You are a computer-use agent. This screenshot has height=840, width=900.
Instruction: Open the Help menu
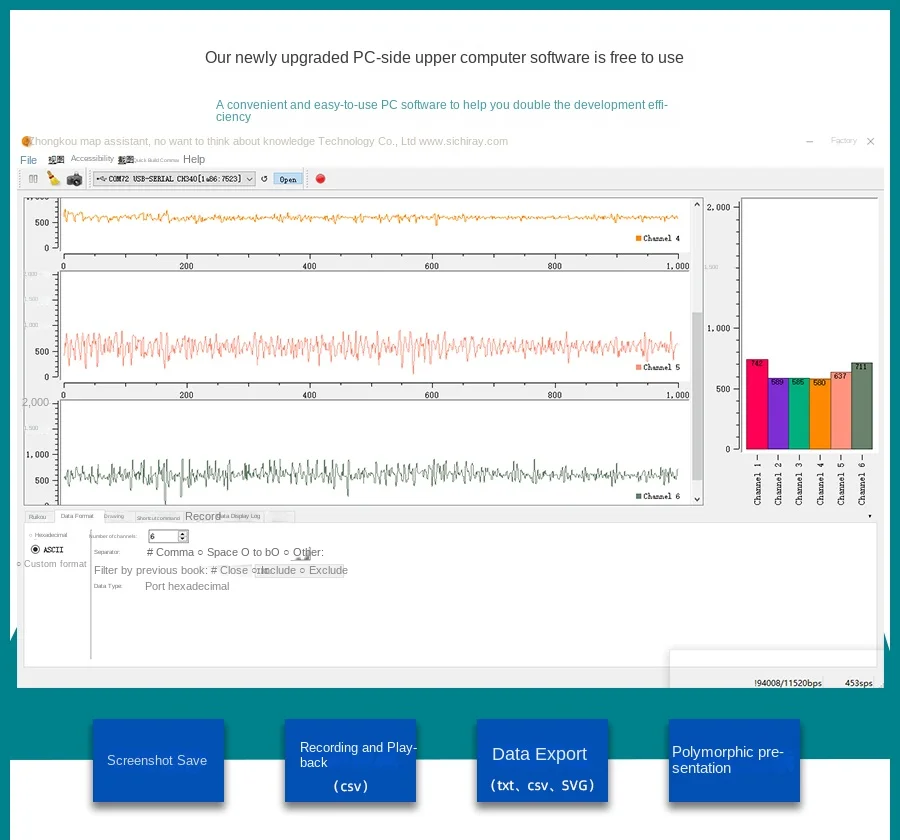point(194,159)
